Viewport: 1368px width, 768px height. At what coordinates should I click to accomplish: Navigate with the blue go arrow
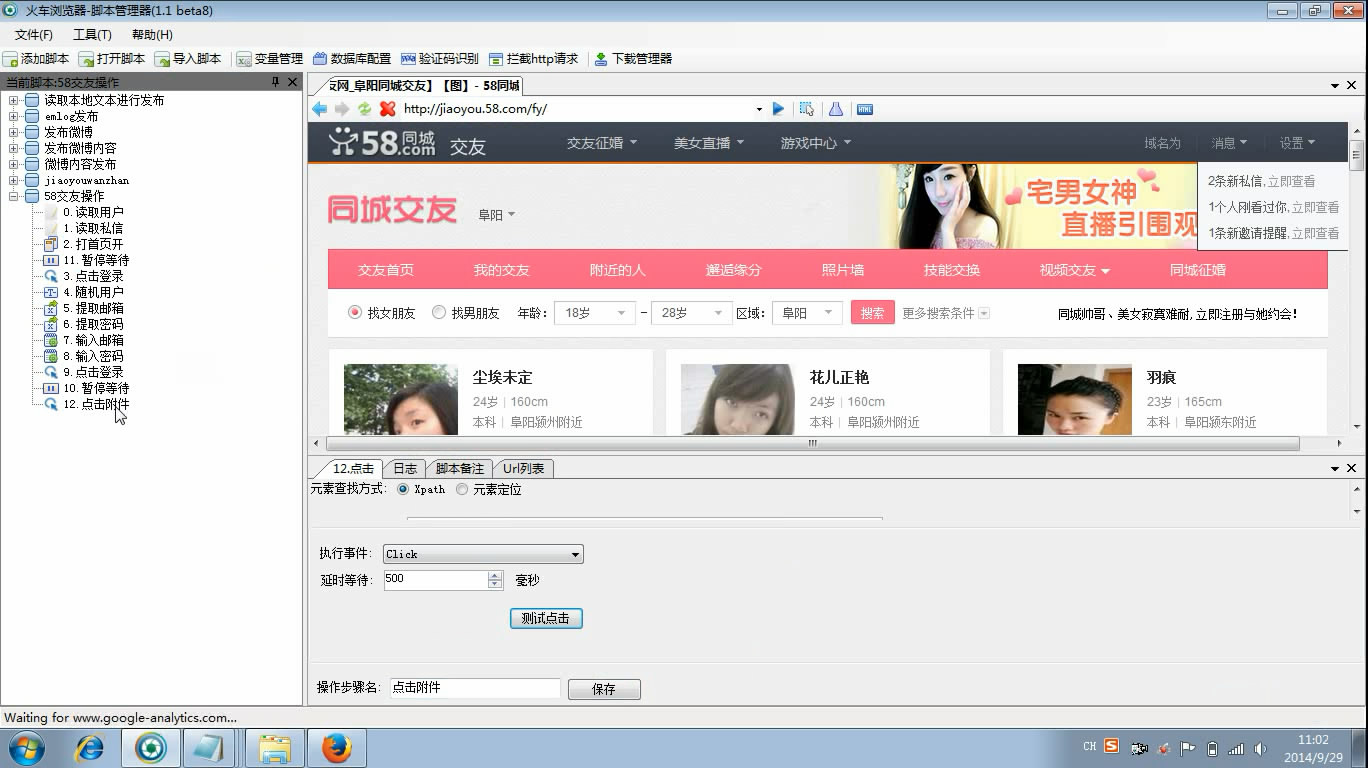778,109
